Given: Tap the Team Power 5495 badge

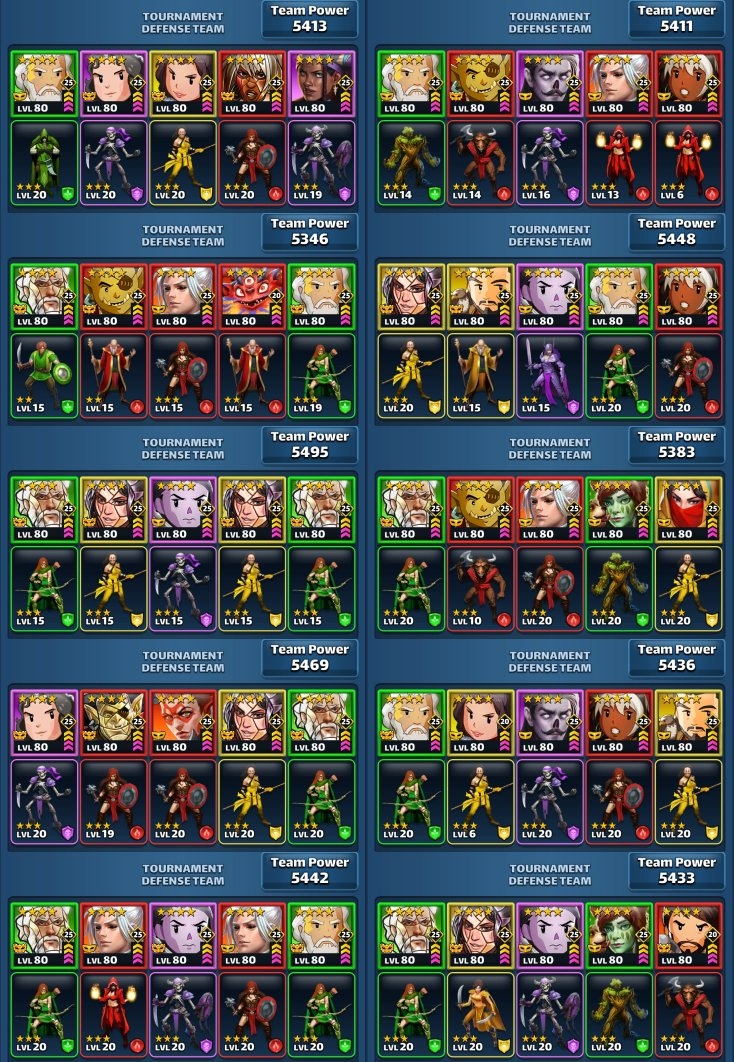Looking at the screenshot, I should point(309,444).
